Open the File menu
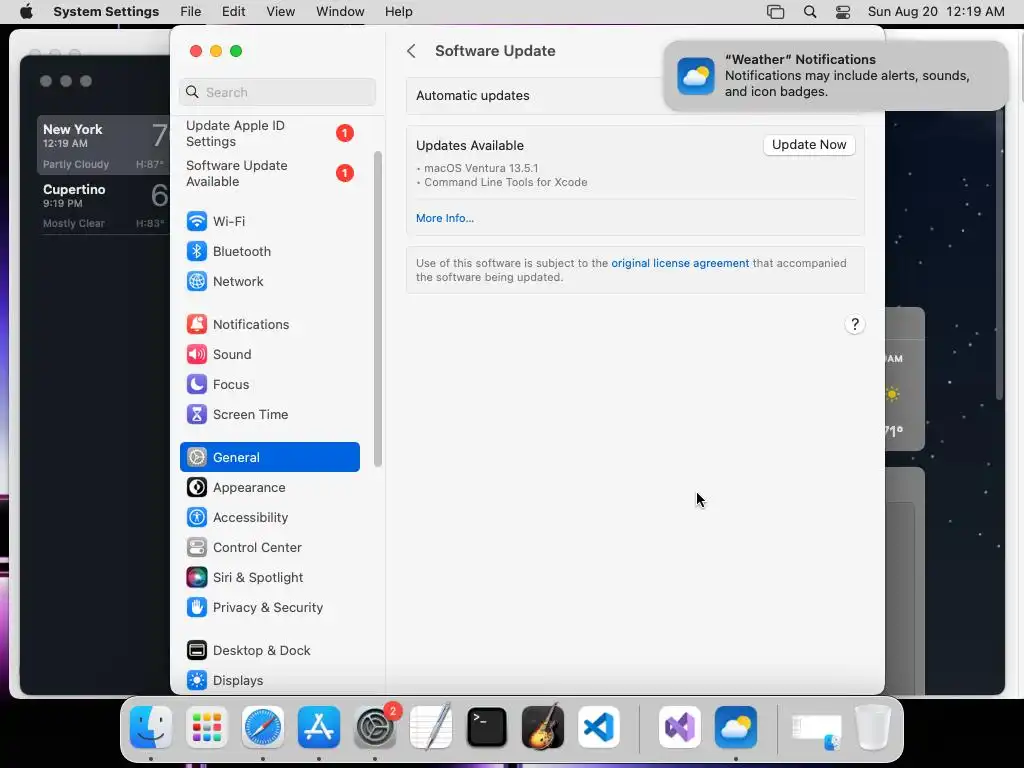 click(x=191, y=12)
